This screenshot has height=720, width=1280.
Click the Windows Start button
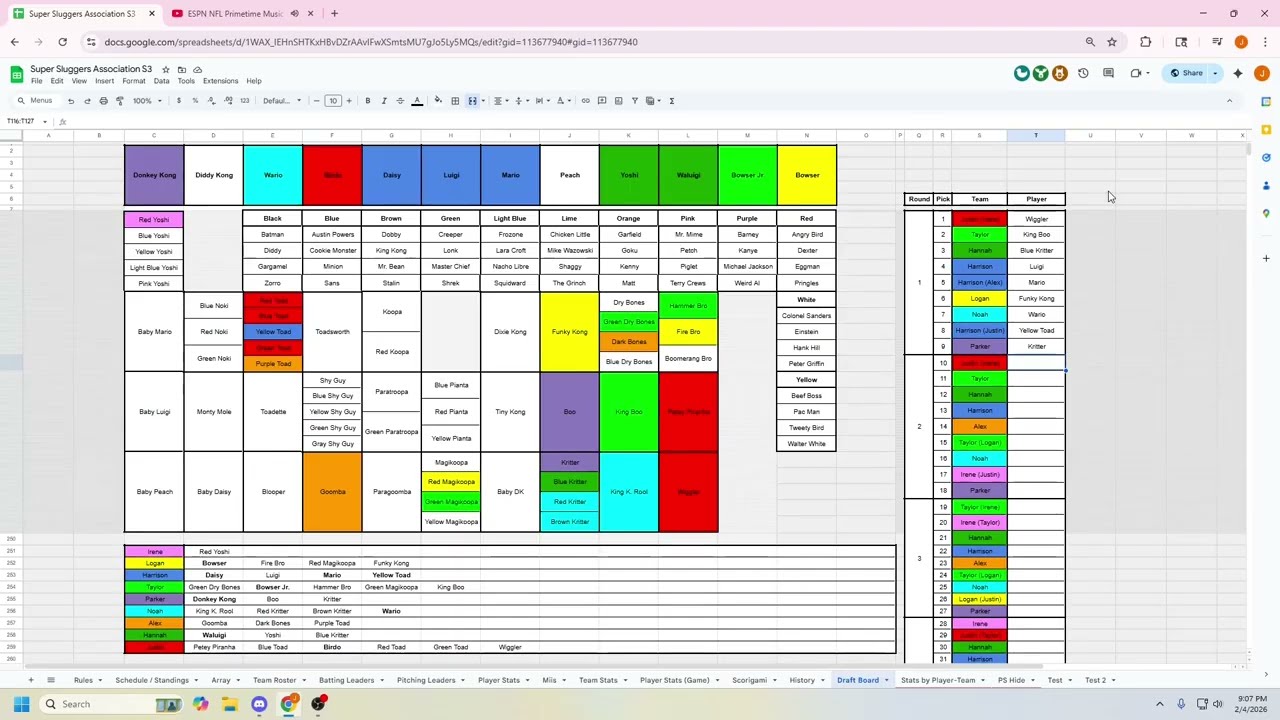[x=21, y=704]
